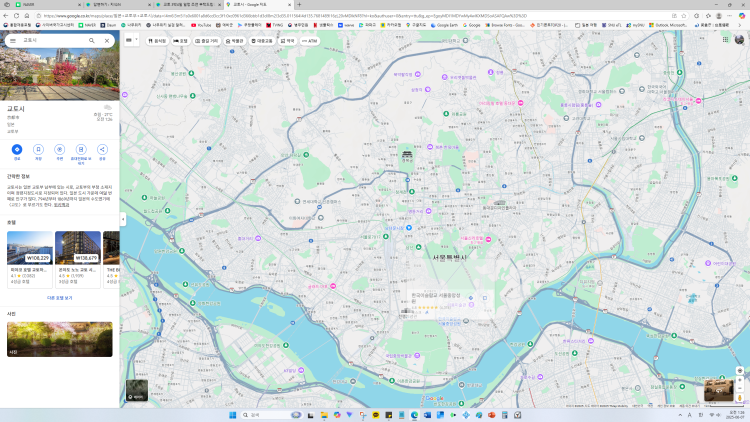
Task: Click the search magnifier icon in Maps
Action: coord(91,41)
